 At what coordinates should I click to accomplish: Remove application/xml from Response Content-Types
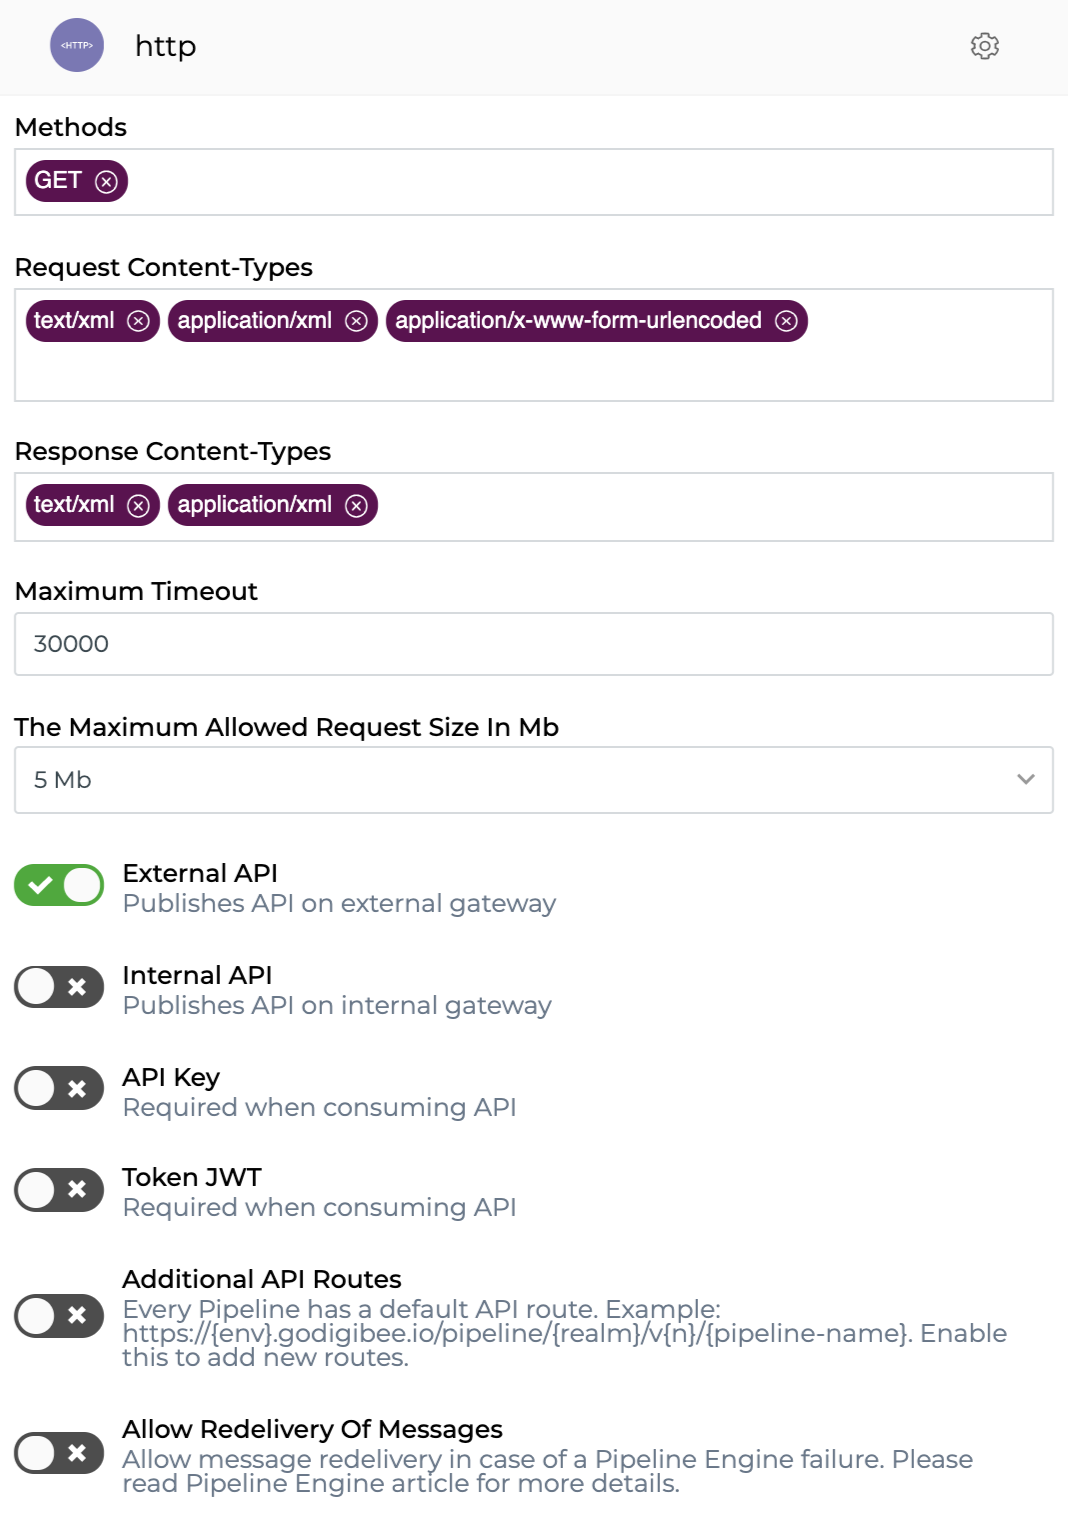point(356,506)
